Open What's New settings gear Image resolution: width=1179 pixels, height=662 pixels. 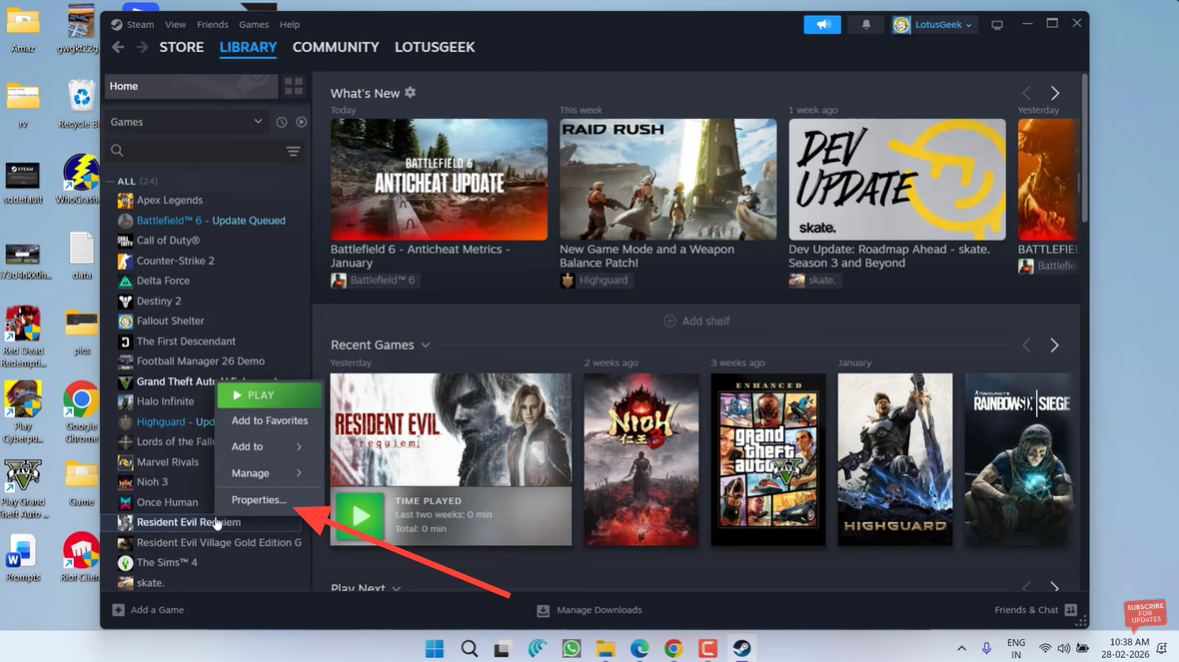tap(410, 93)
